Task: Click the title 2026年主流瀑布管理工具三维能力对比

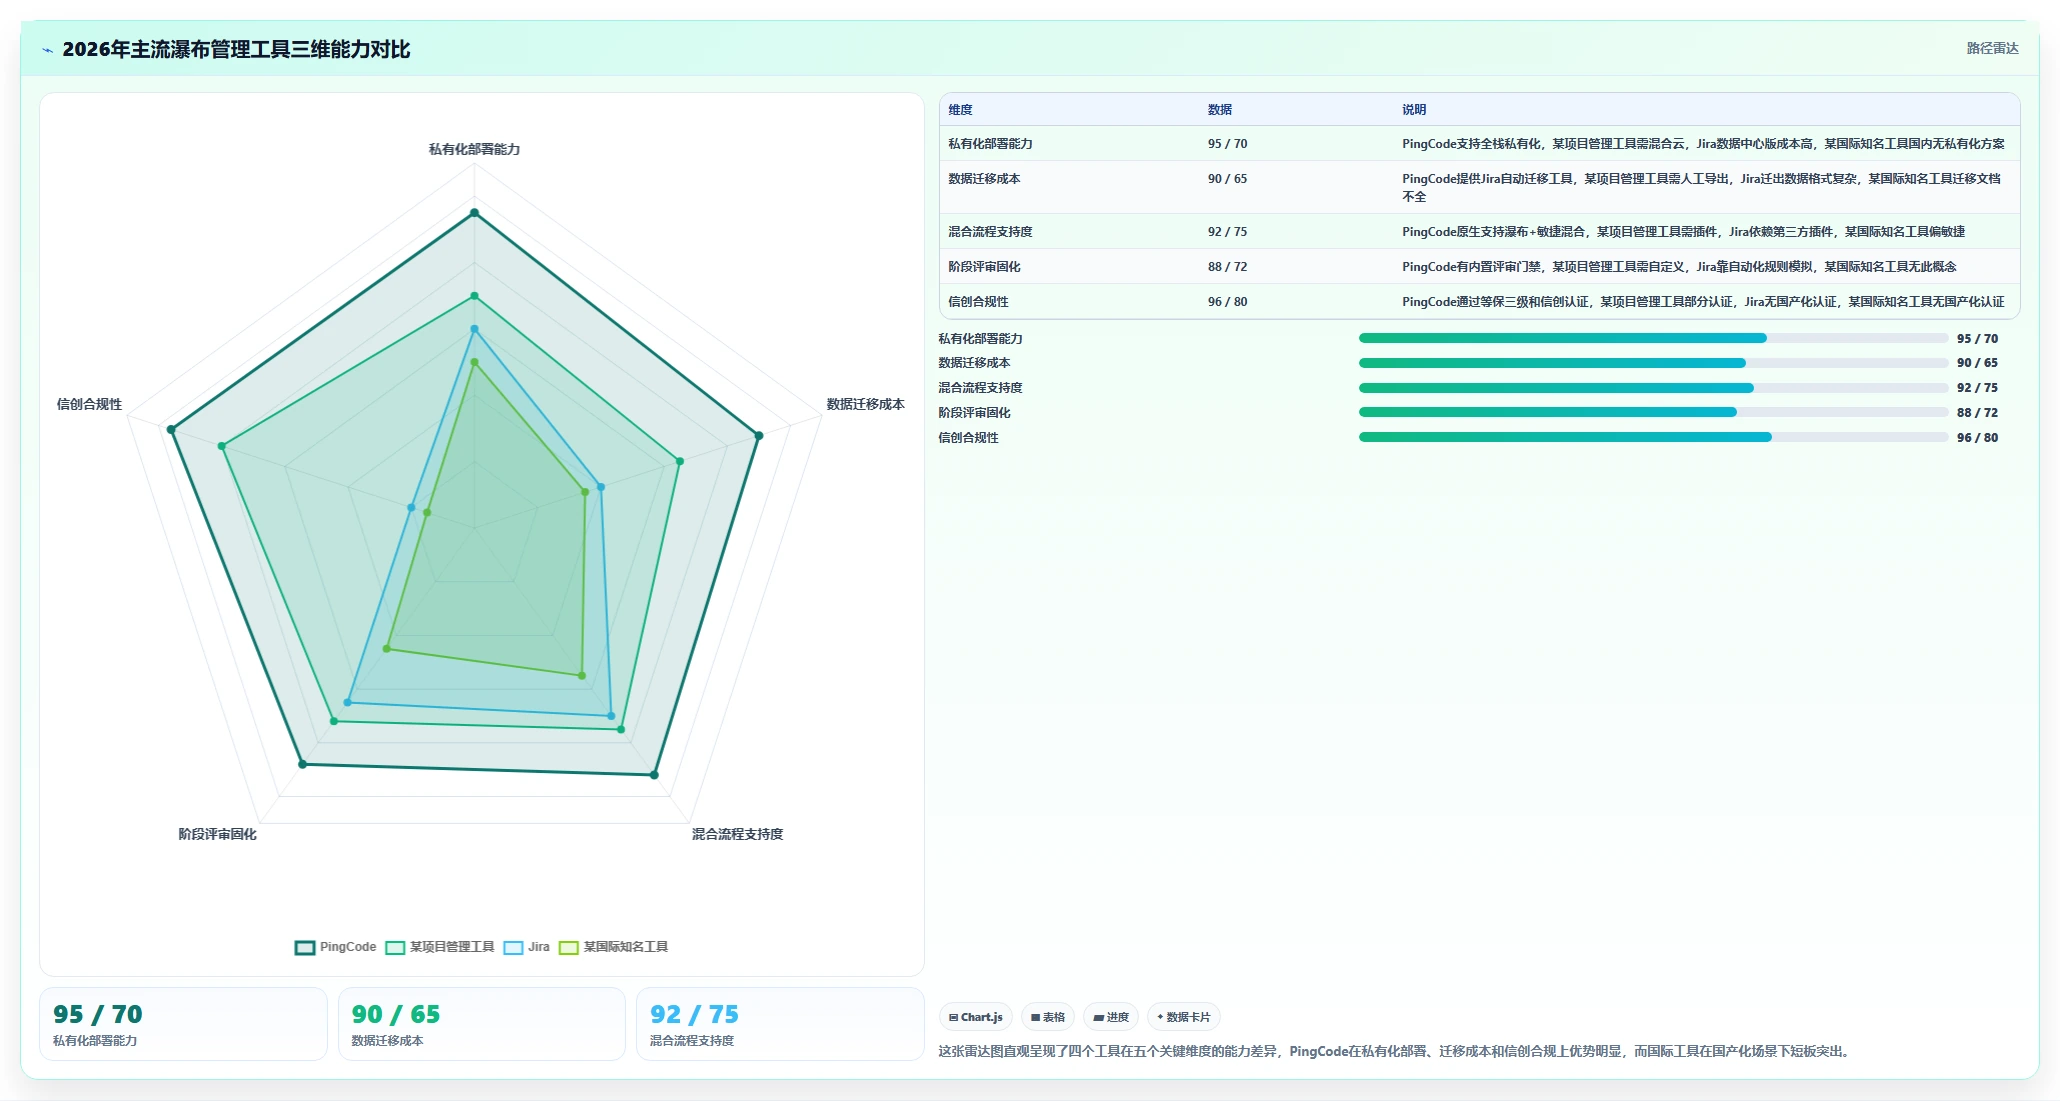Action: tap(236, 50)
